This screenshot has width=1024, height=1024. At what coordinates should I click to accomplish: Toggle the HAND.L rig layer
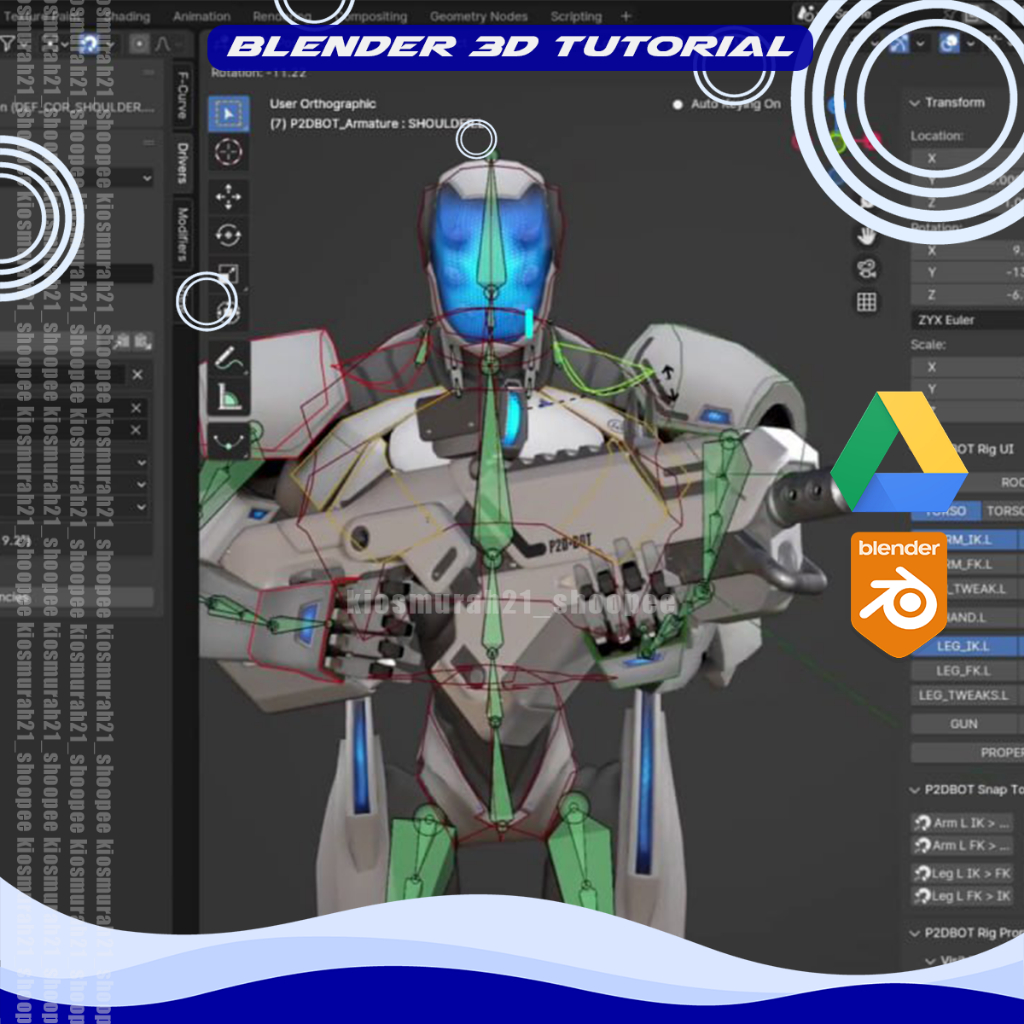point(967,617)
